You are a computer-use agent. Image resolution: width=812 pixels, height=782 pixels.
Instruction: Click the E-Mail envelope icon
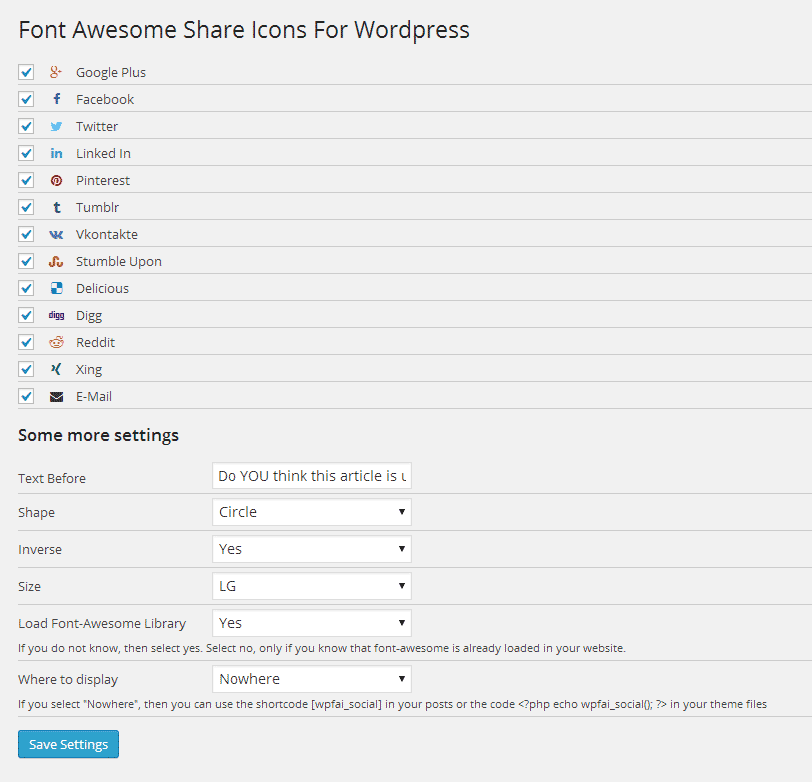(x=56, y=396)
